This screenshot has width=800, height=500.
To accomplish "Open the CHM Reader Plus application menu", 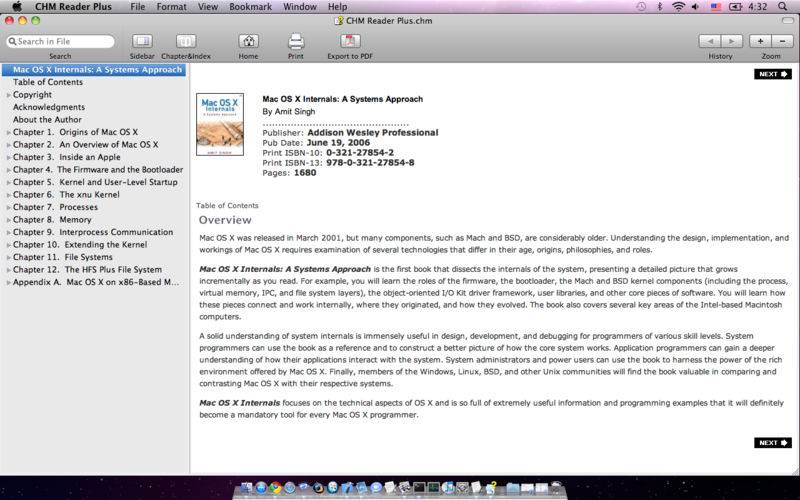I will click(73, 7).
